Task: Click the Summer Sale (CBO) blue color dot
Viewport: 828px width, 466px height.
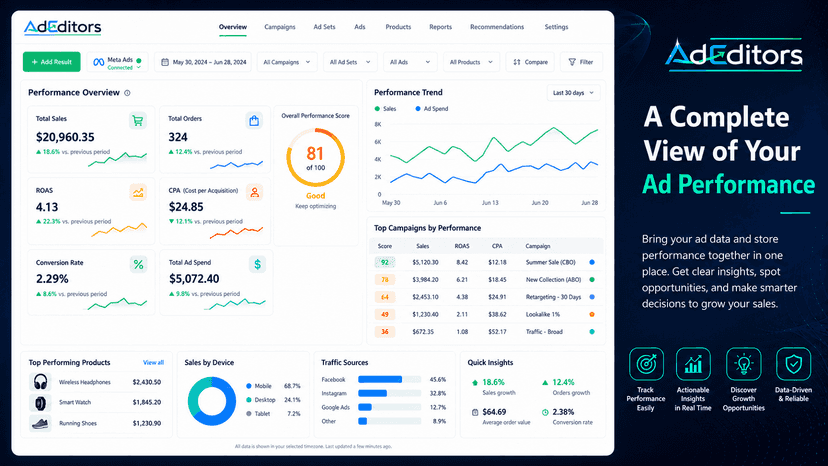Action: point(592,262)
